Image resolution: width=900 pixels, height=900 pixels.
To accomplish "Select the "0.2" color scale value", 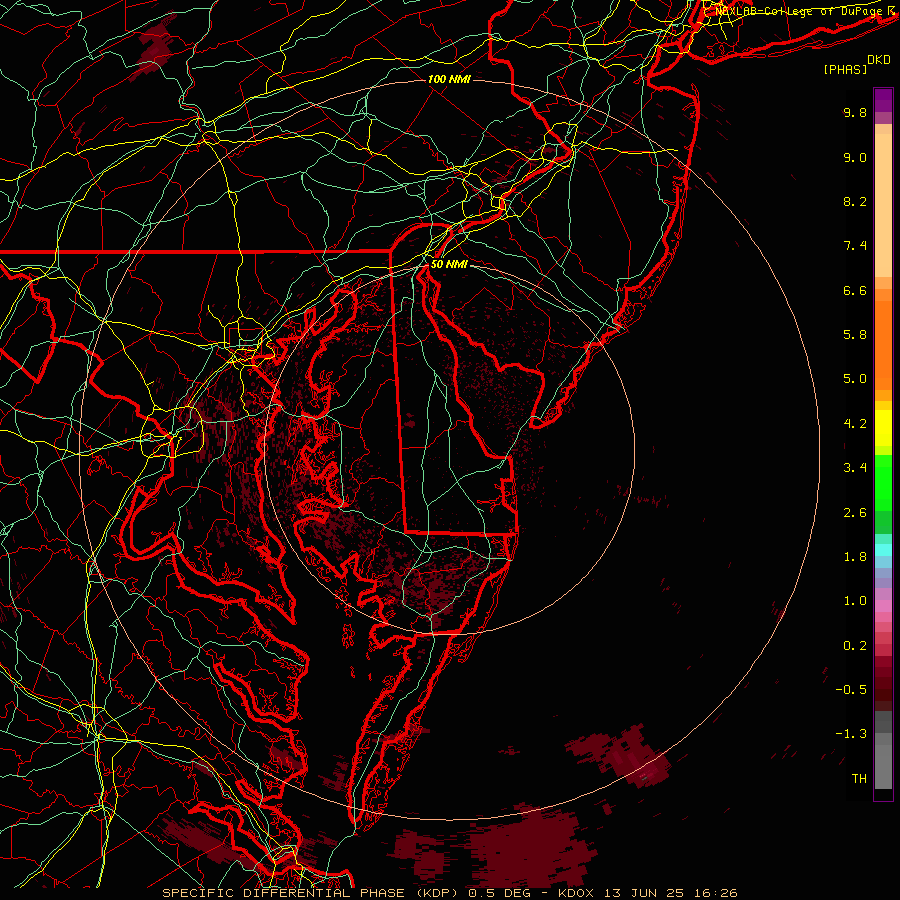I will (x=855, y=646).
